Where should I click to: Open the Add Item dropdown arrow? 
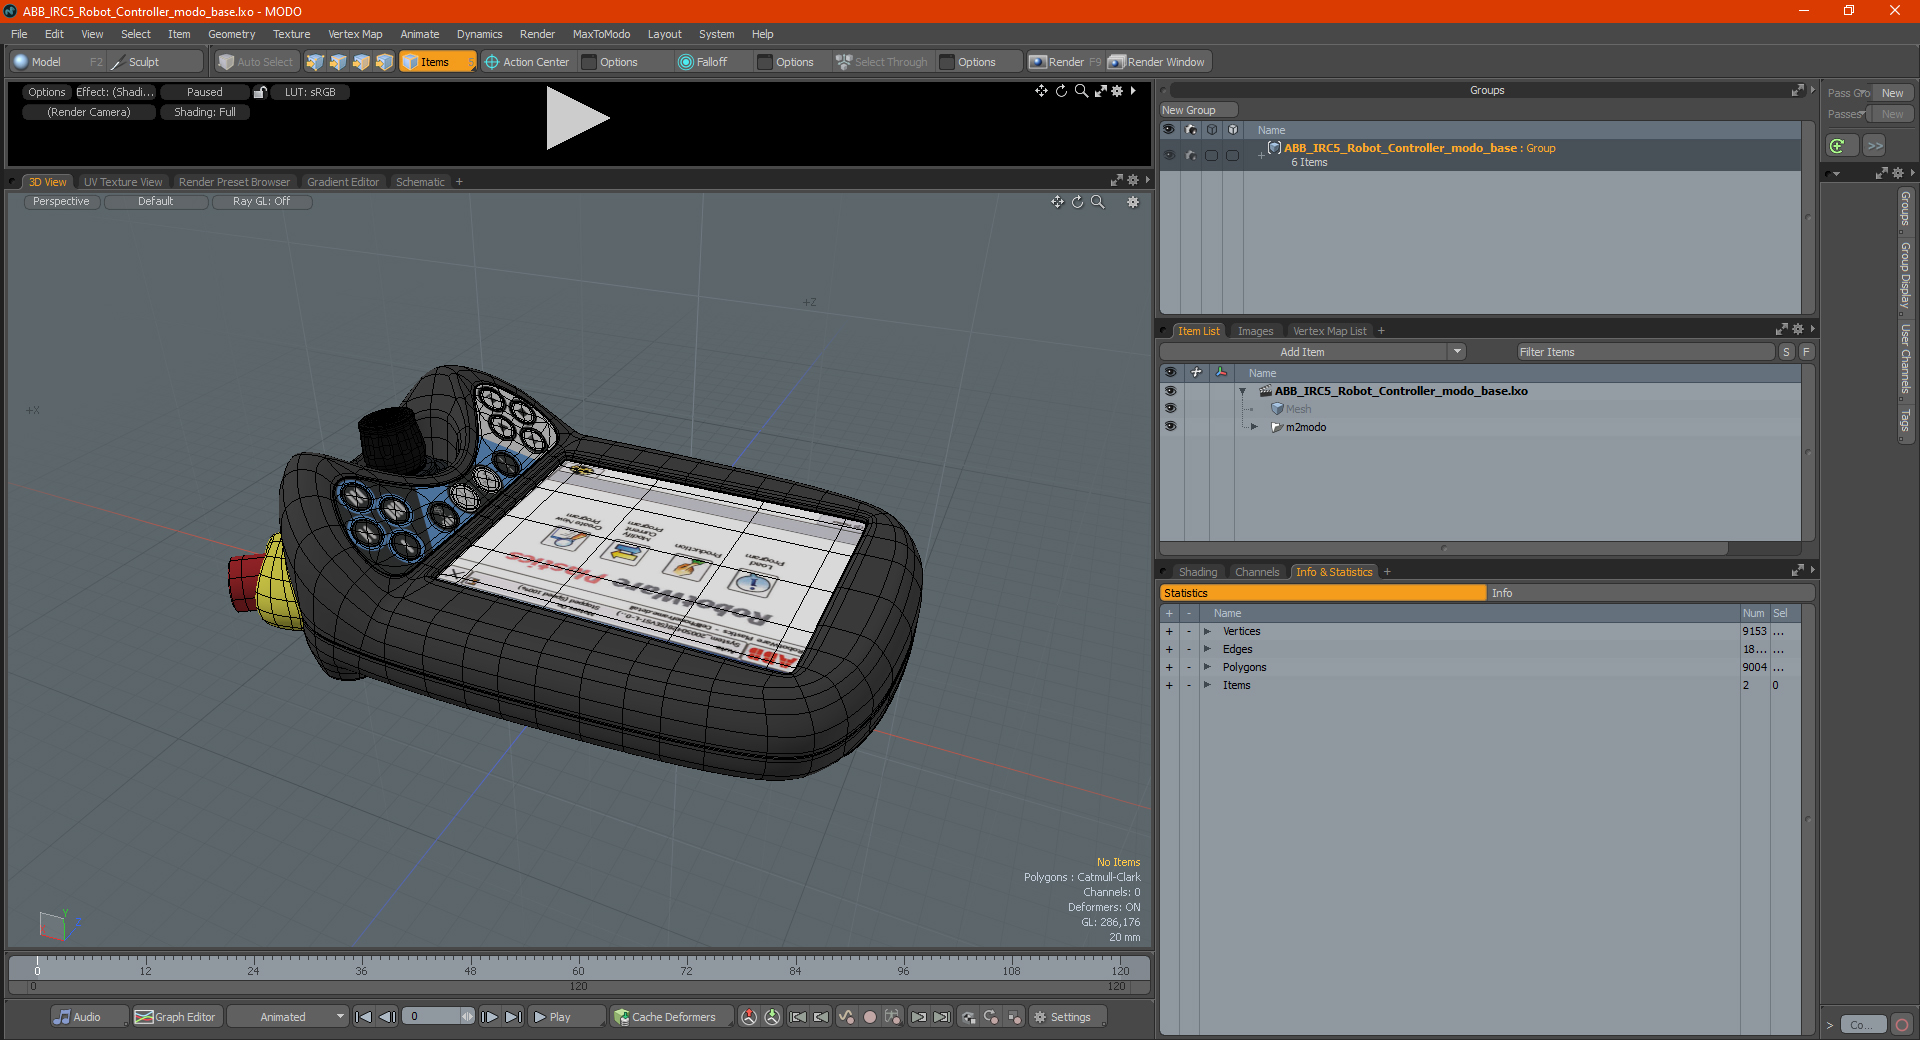pyautogui.click(x=1457, y=352)
